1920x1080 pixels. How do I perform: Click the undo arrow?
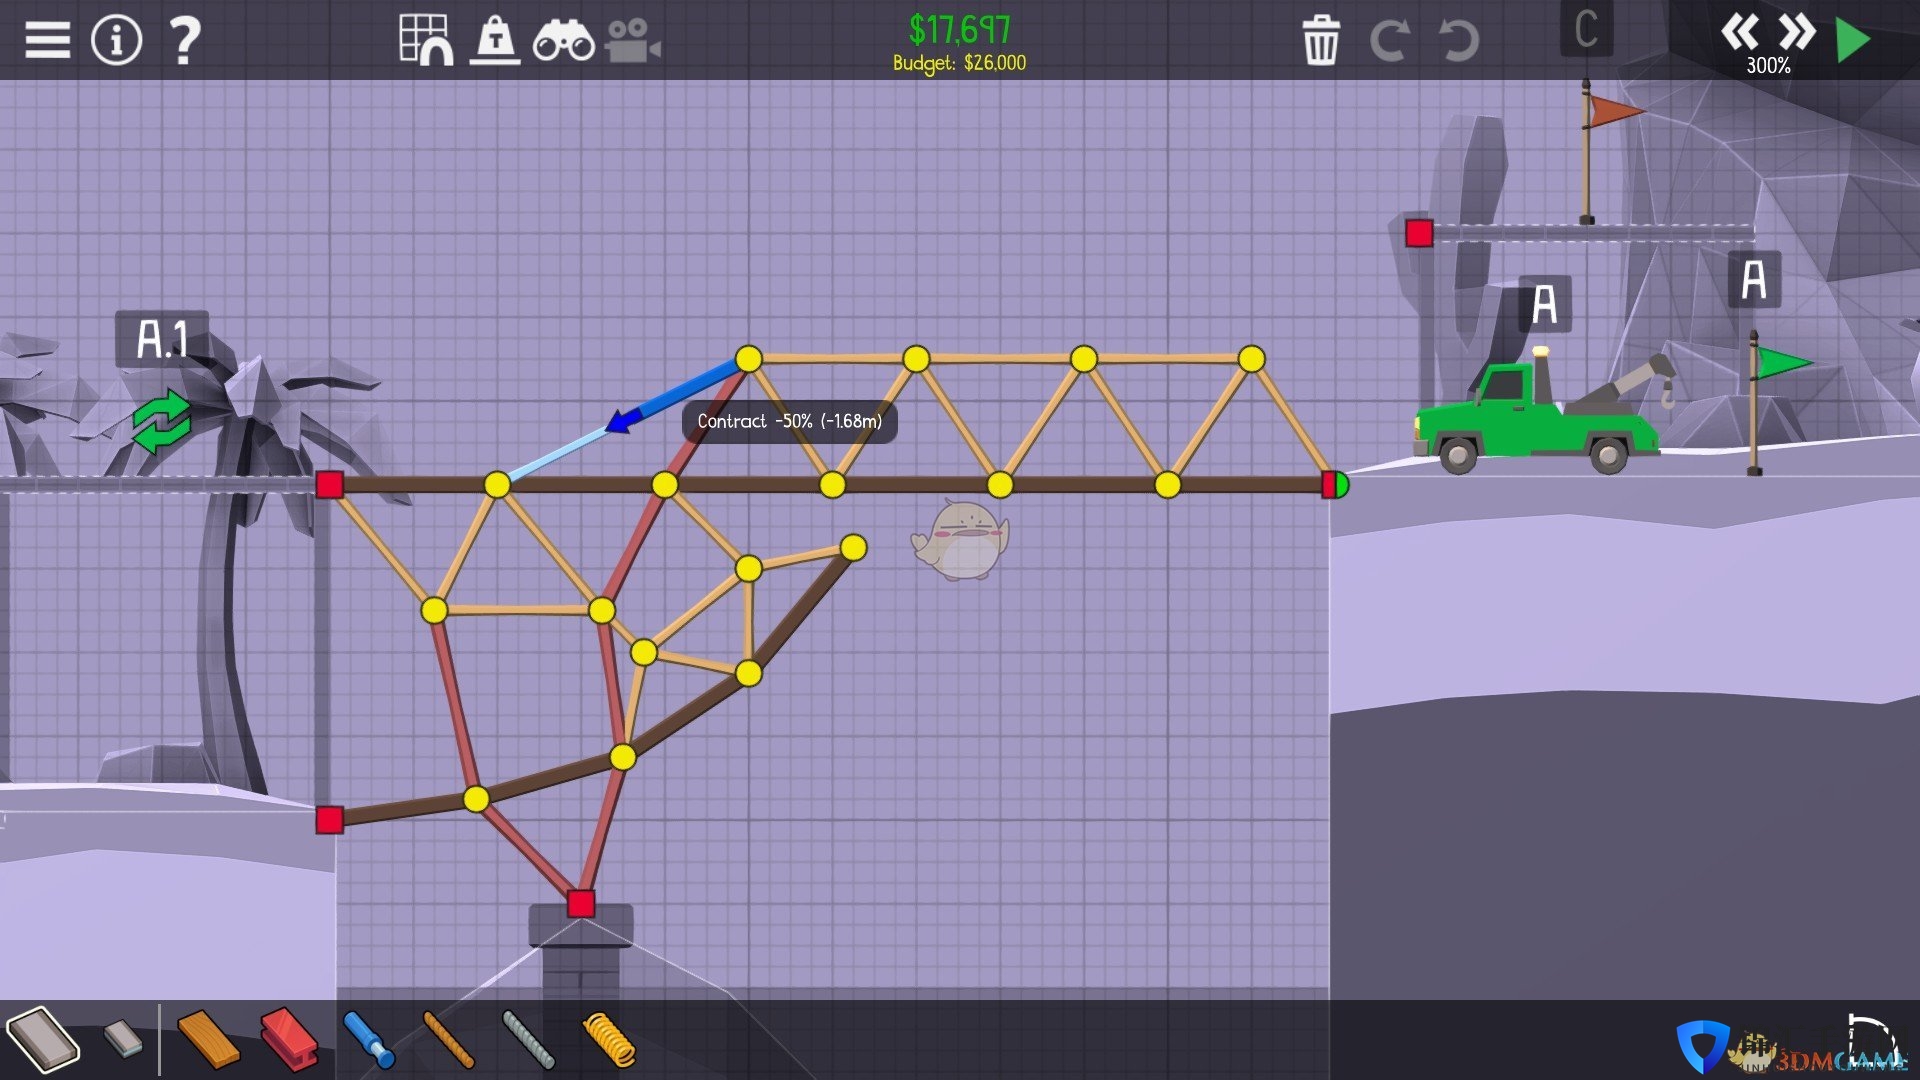[x=1459, y=41]
